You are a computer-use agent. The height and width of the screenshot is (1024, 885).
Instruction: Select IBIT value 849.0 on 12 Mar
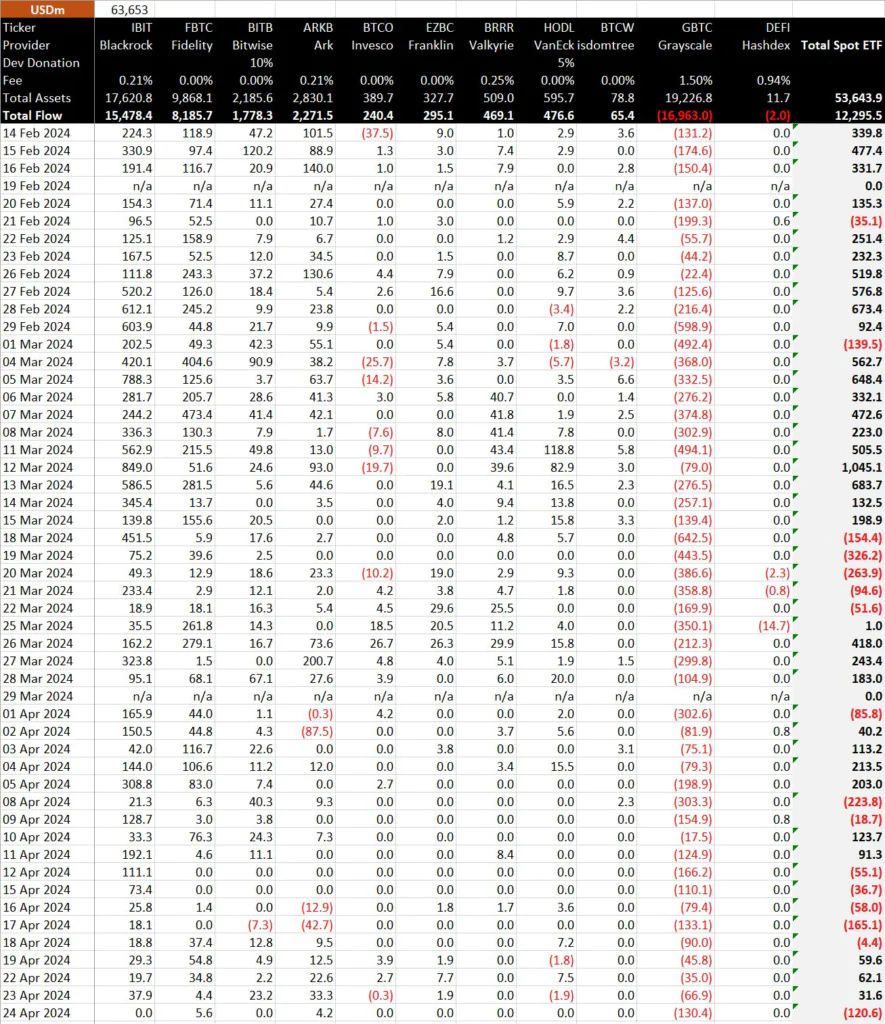pos(137,468)
